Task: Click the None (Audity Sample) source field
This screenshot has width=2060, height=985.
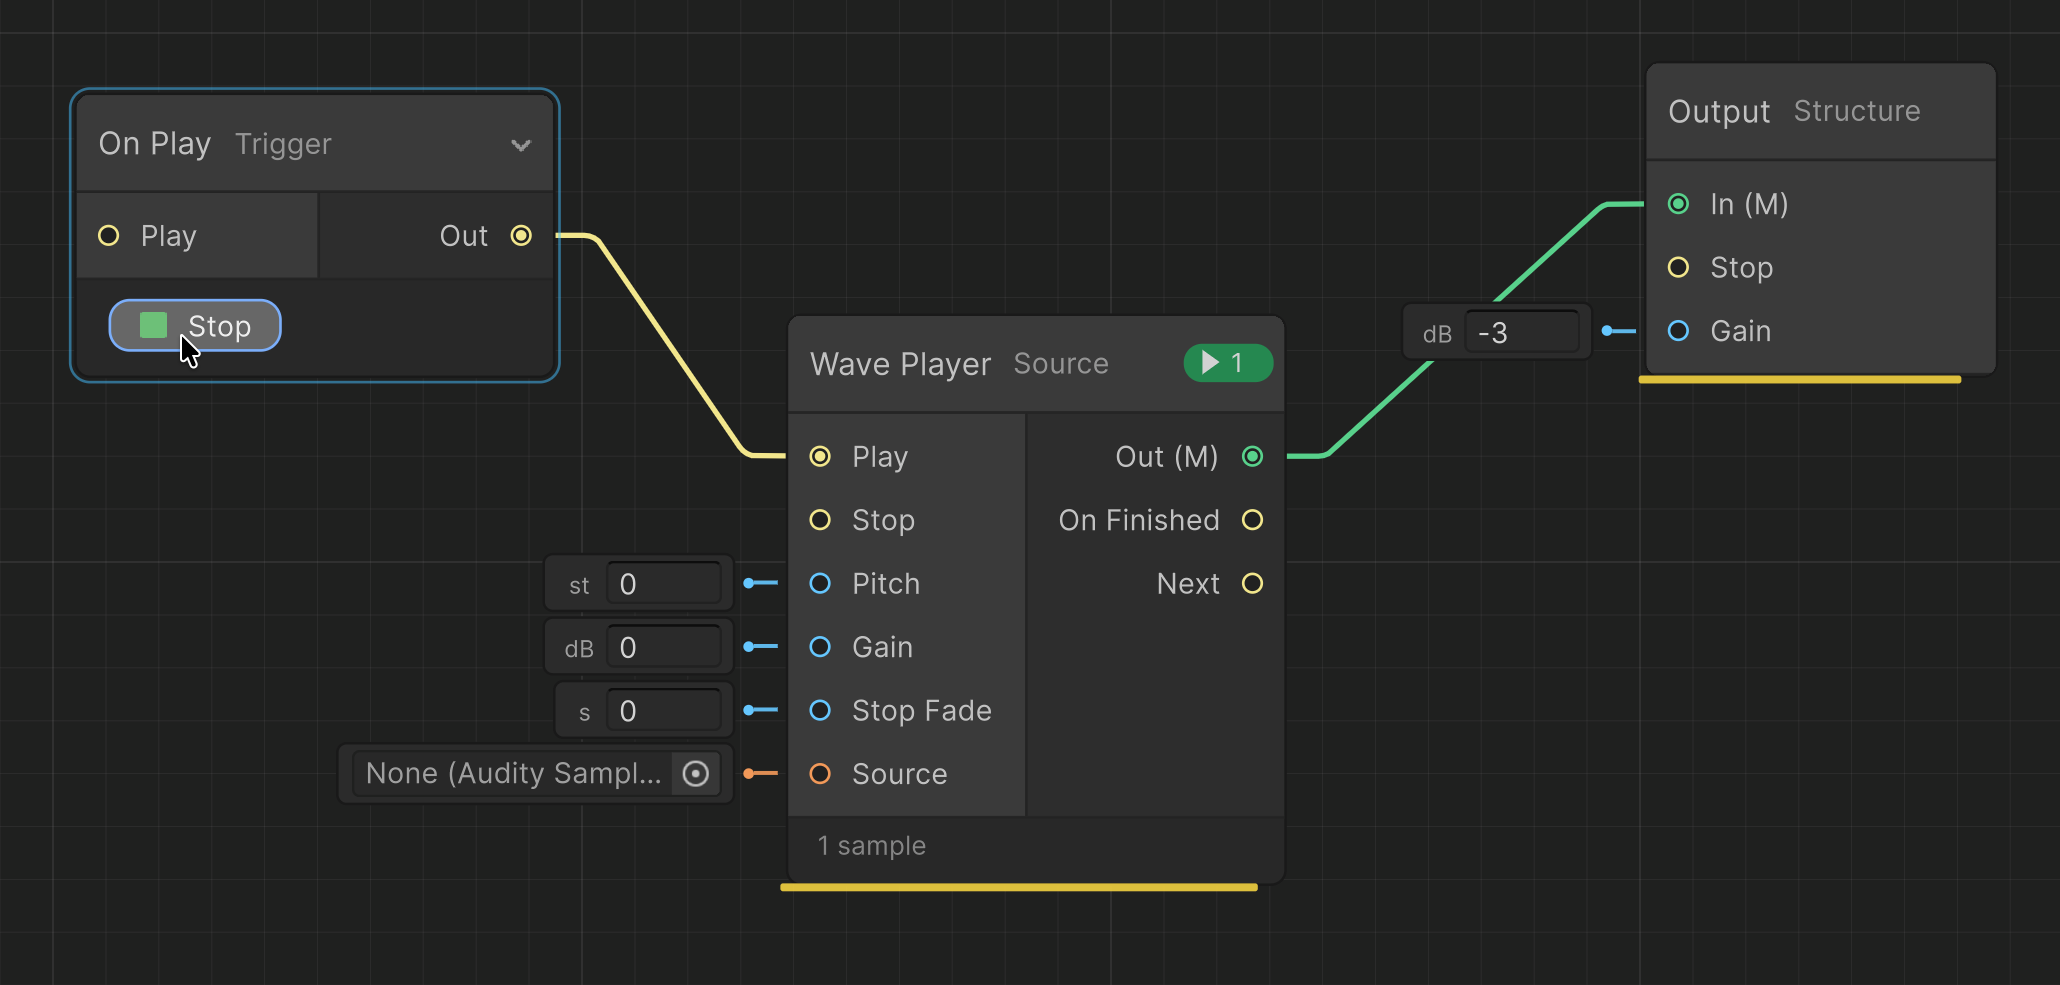Action: point(536,774)
